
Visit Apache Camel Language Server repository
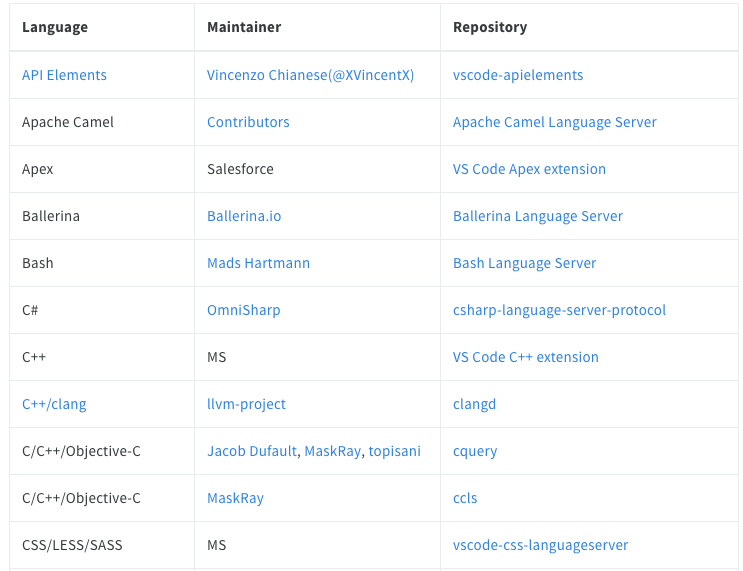555,122
